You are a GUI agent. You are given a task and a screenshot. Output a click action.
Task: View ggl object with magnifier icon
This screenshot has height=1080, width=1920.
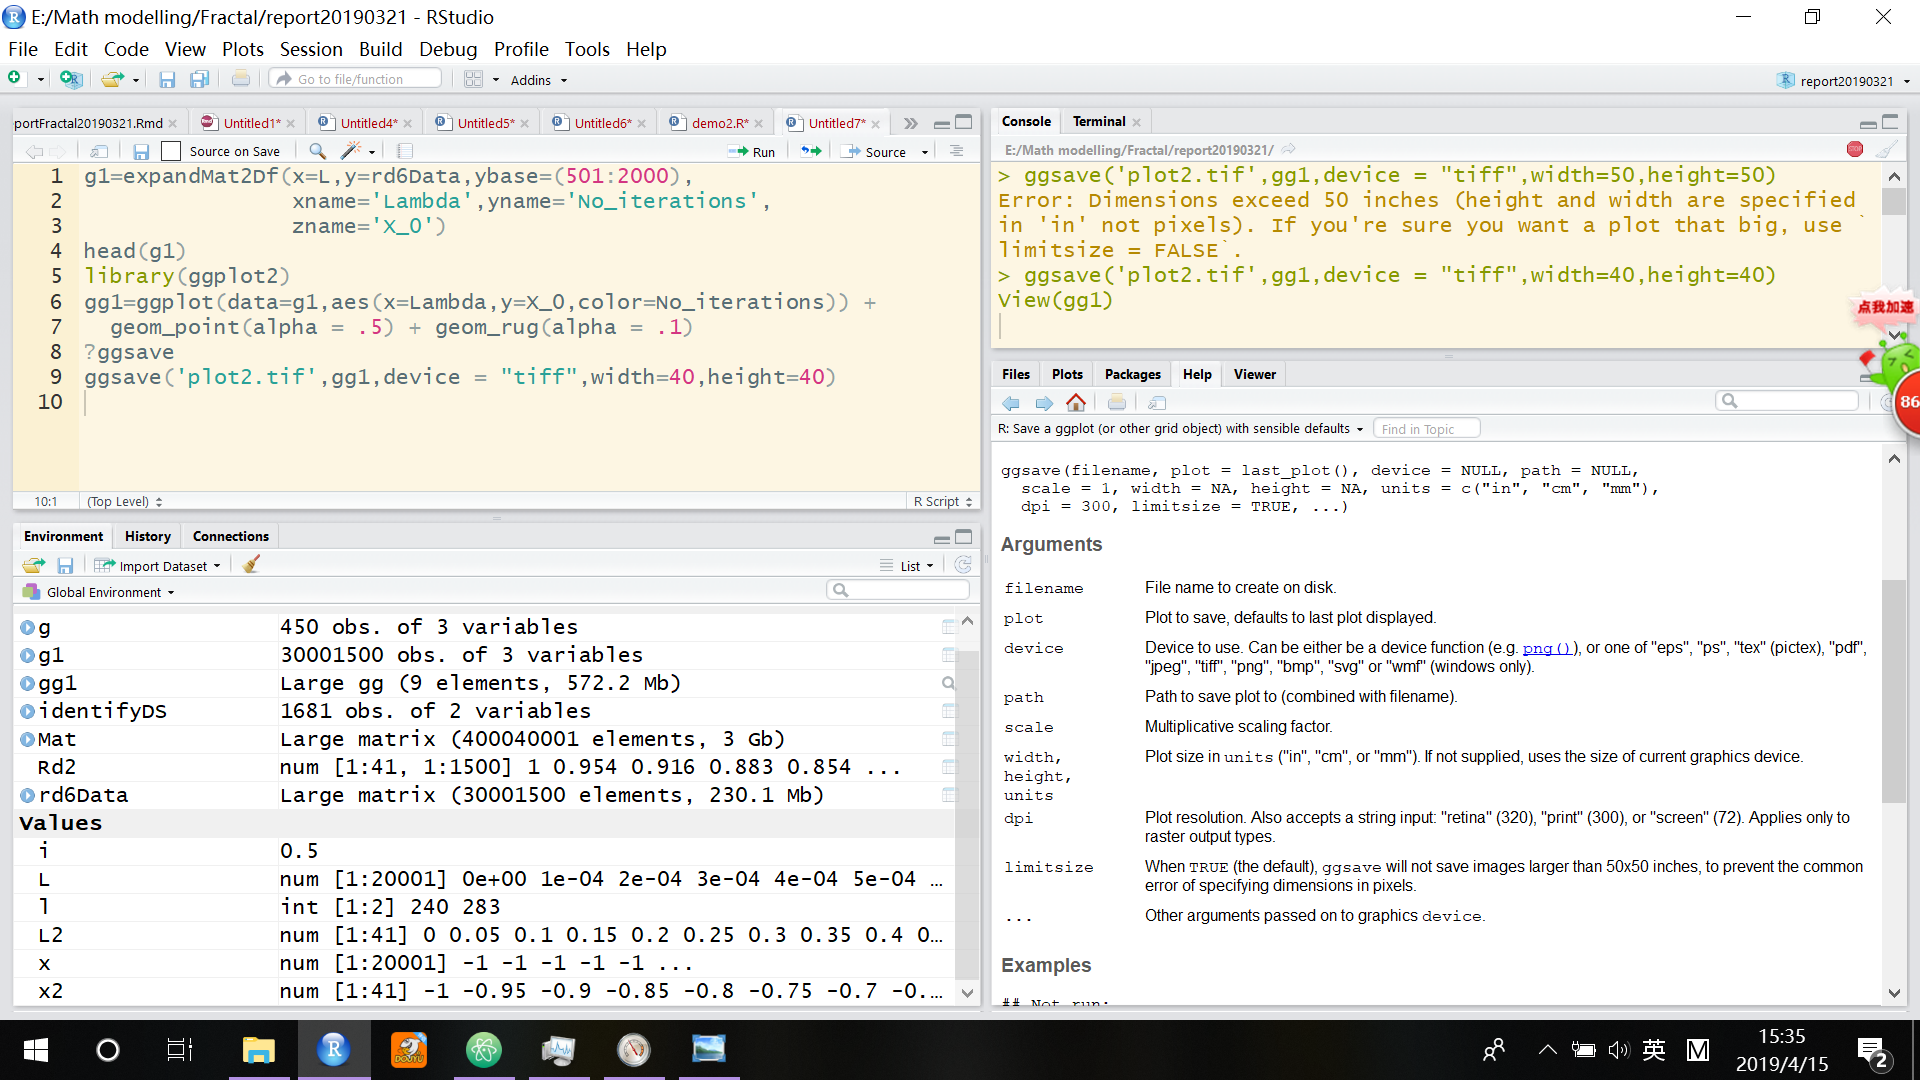click(948, 683)
